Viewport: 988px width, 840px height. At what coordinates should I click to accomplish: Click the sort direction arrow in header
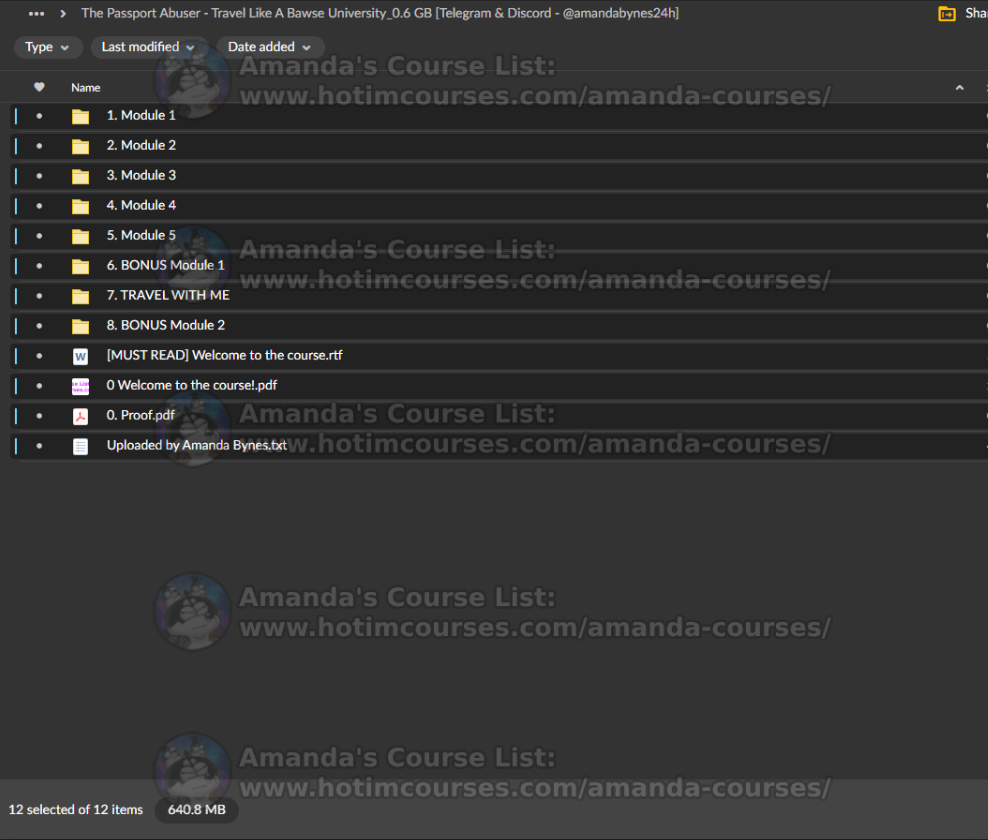tap(959, 88)
